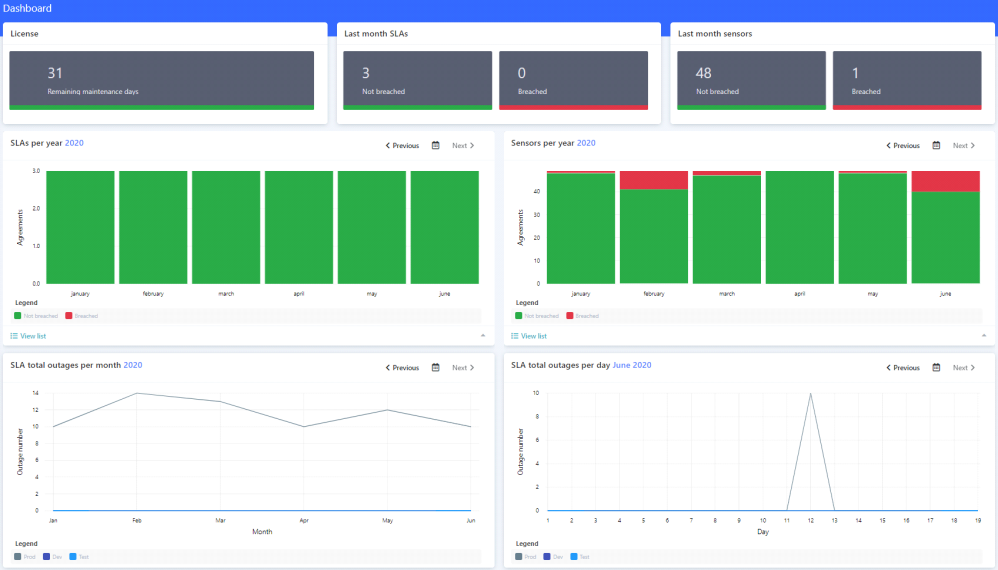Screen dimensions: 998x570
Task: Click the Last month SLAs heading
Action: (376, 34)
